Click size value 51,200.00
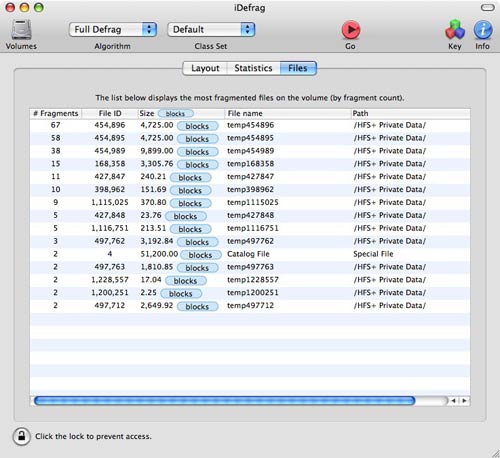Image resolution: width=500 pixels, height=458 pixels. pos(159,254)
